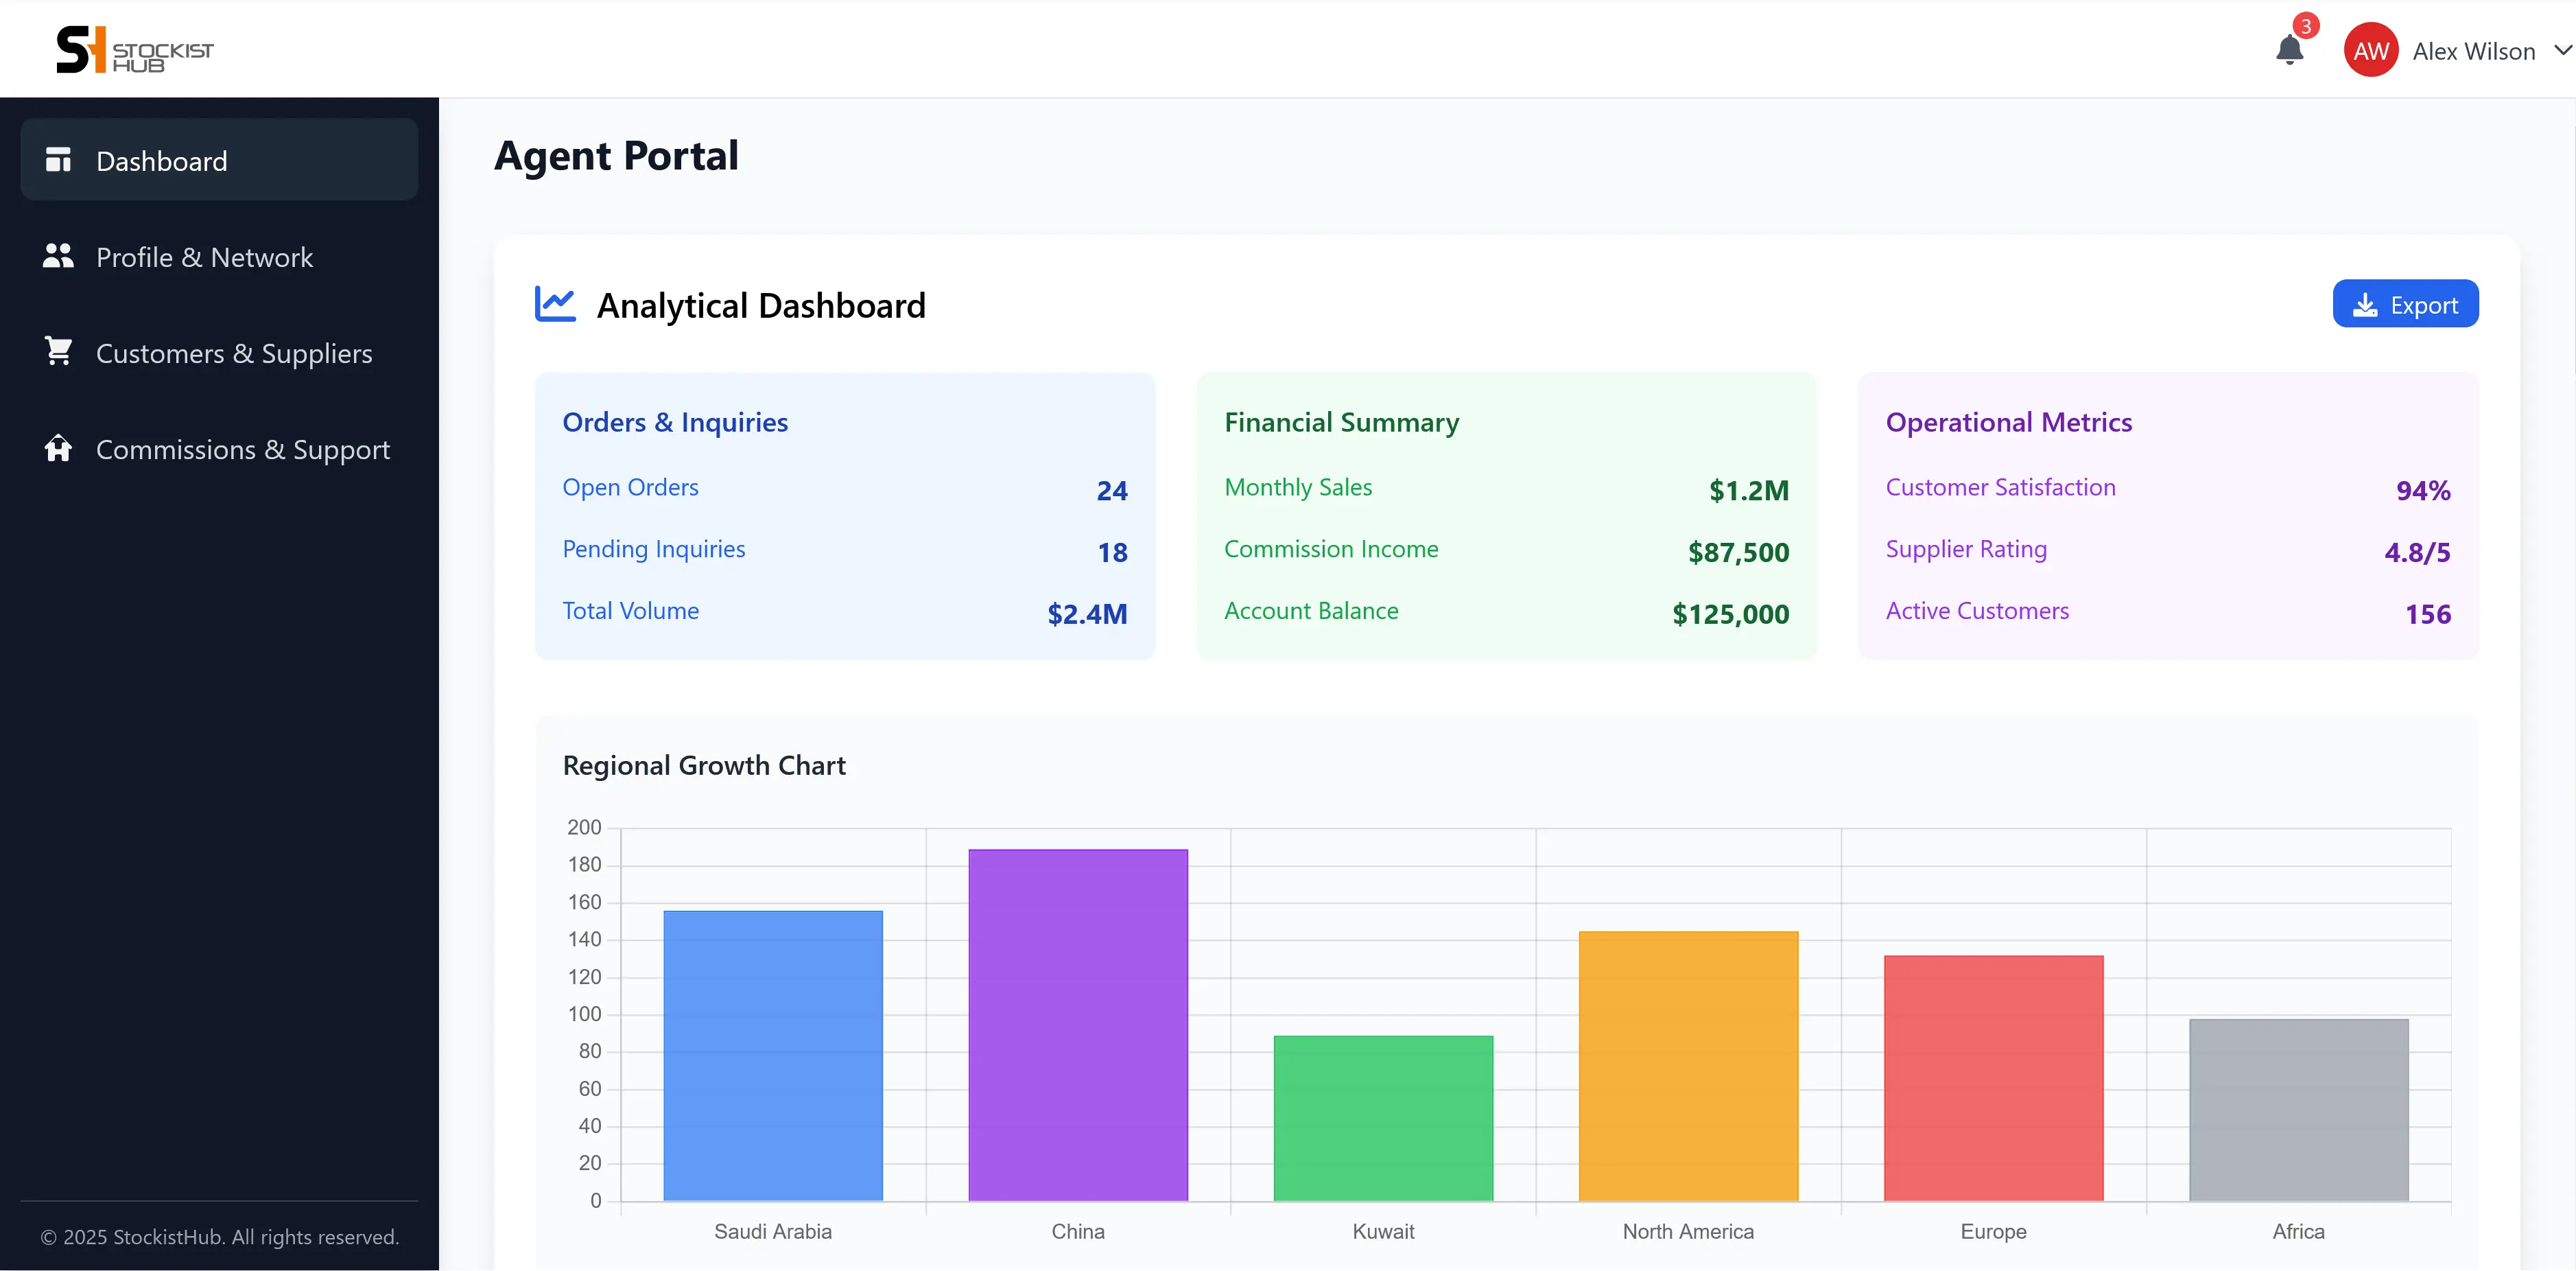The width and height of the screenshot is (2576, 1271).
Task: Open the Alex Wilson account menu
Action: coord(2458,51)
